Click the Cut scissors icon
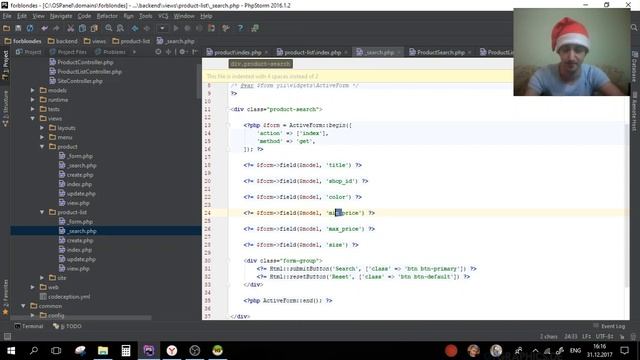The height and width of the screenshot is (360, 640). tap(71, 28)
